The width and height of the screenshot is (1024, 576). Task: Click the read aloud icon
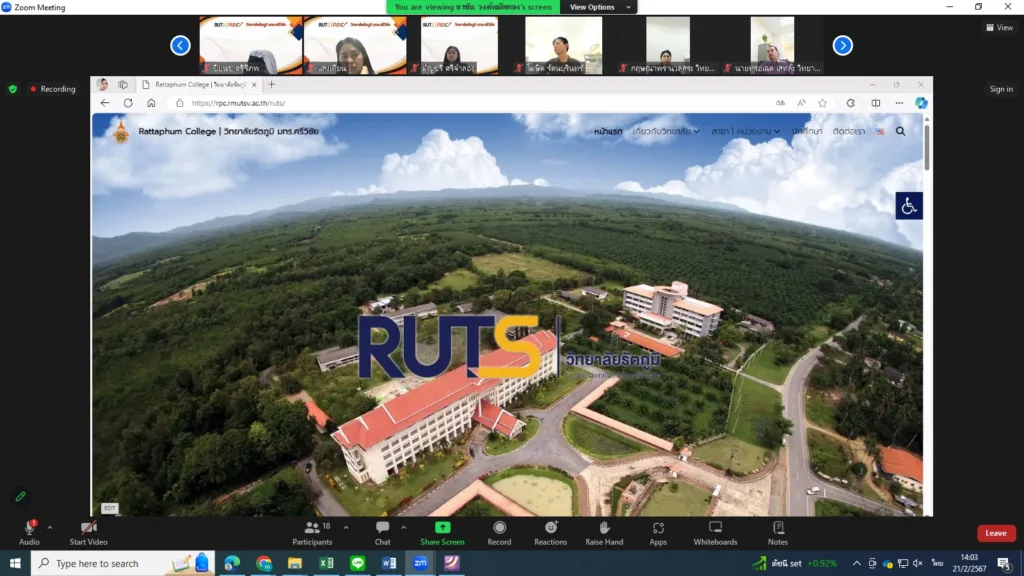(x=801, y=103)
